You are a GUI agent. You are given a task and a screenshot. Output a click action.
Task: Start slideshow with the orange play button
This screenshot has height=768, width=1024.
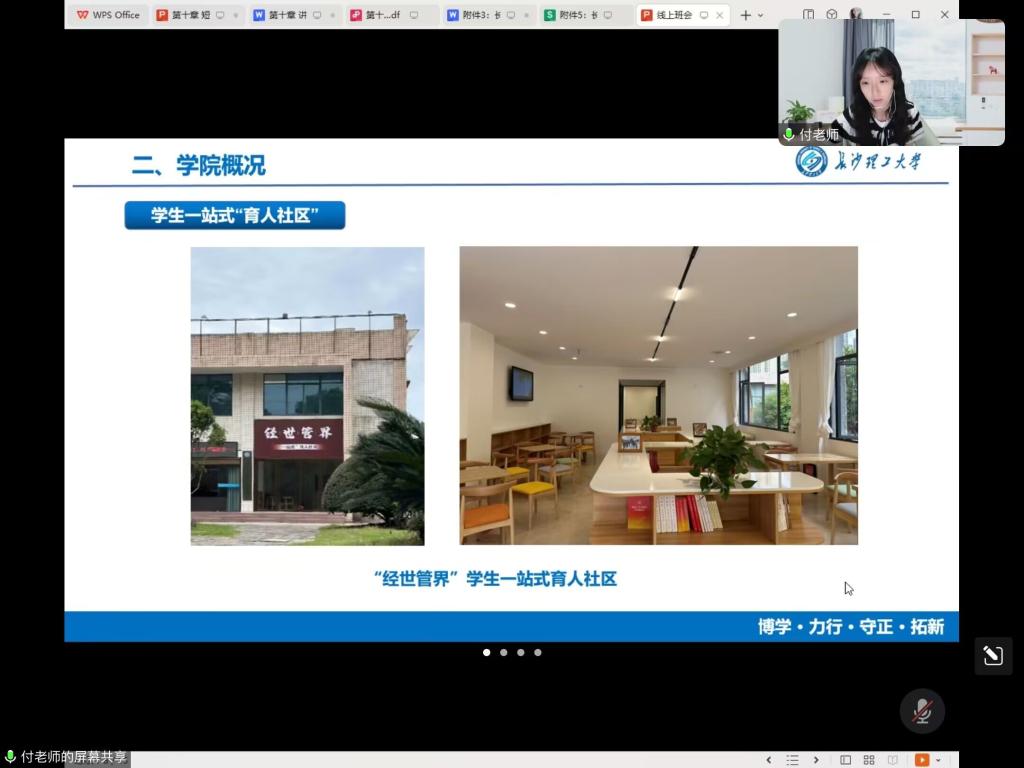[921, 760]
